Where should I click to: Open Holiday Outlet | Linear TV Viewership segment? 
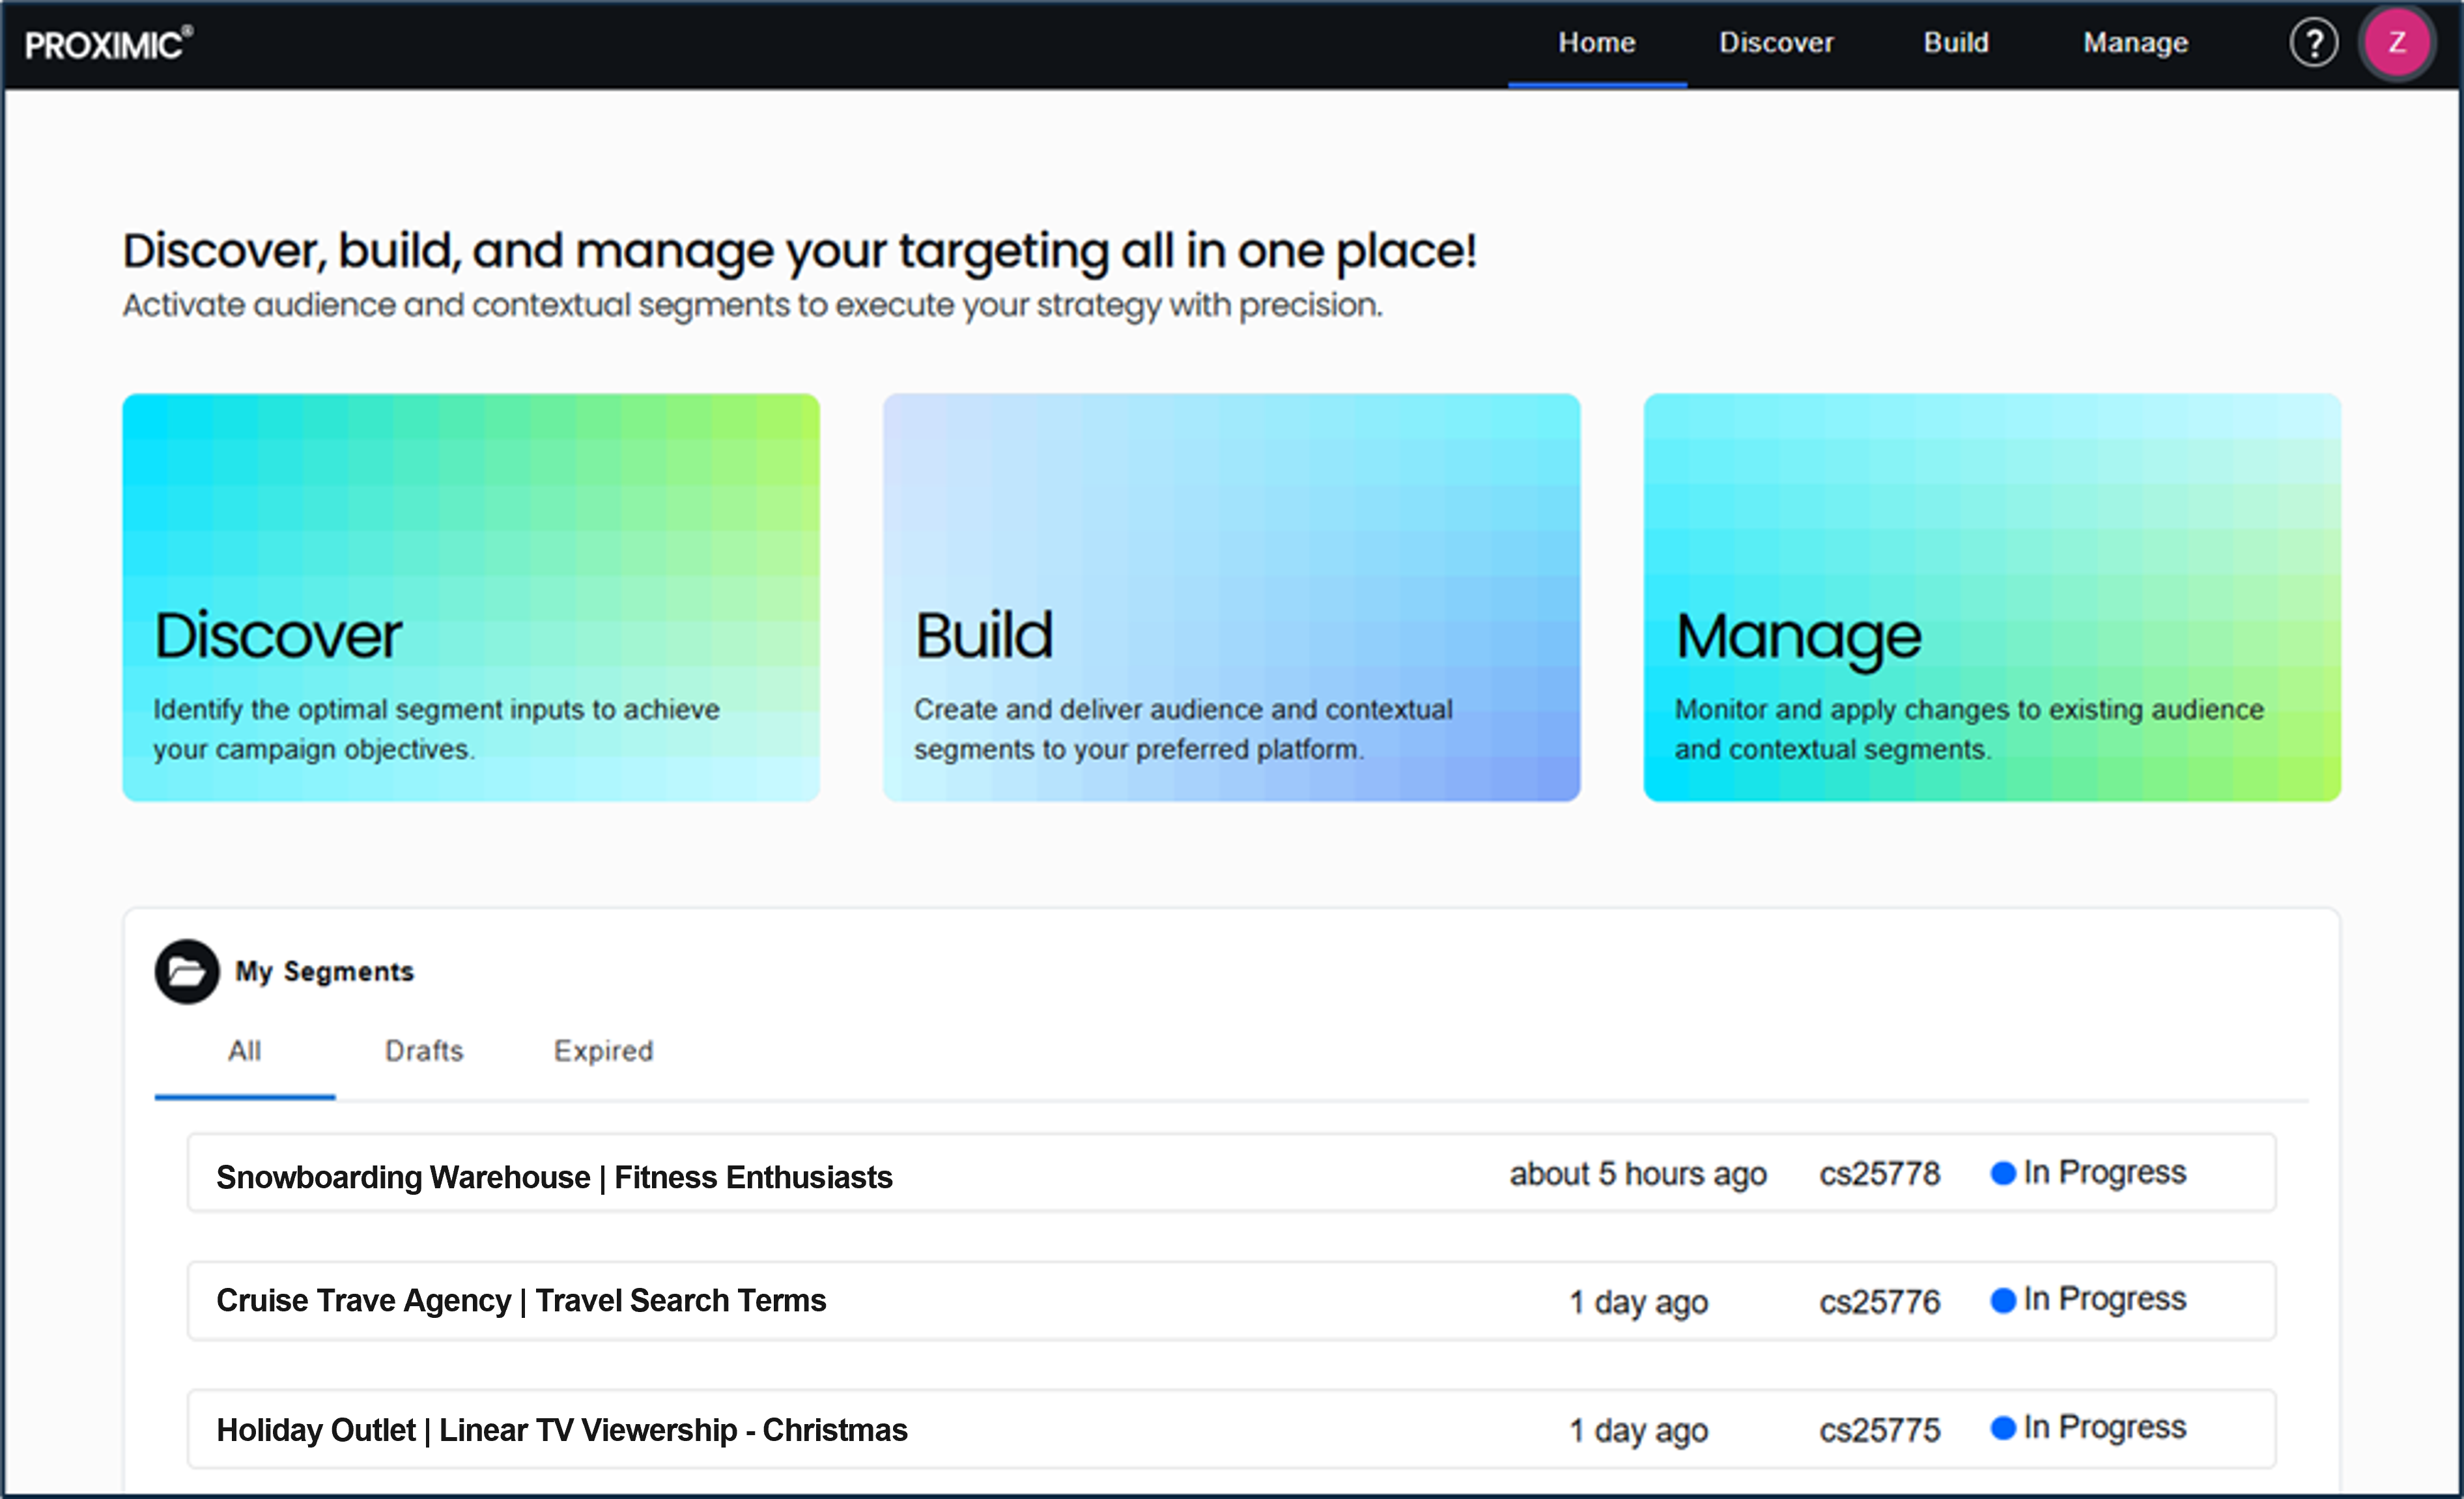[1231, 1429]
